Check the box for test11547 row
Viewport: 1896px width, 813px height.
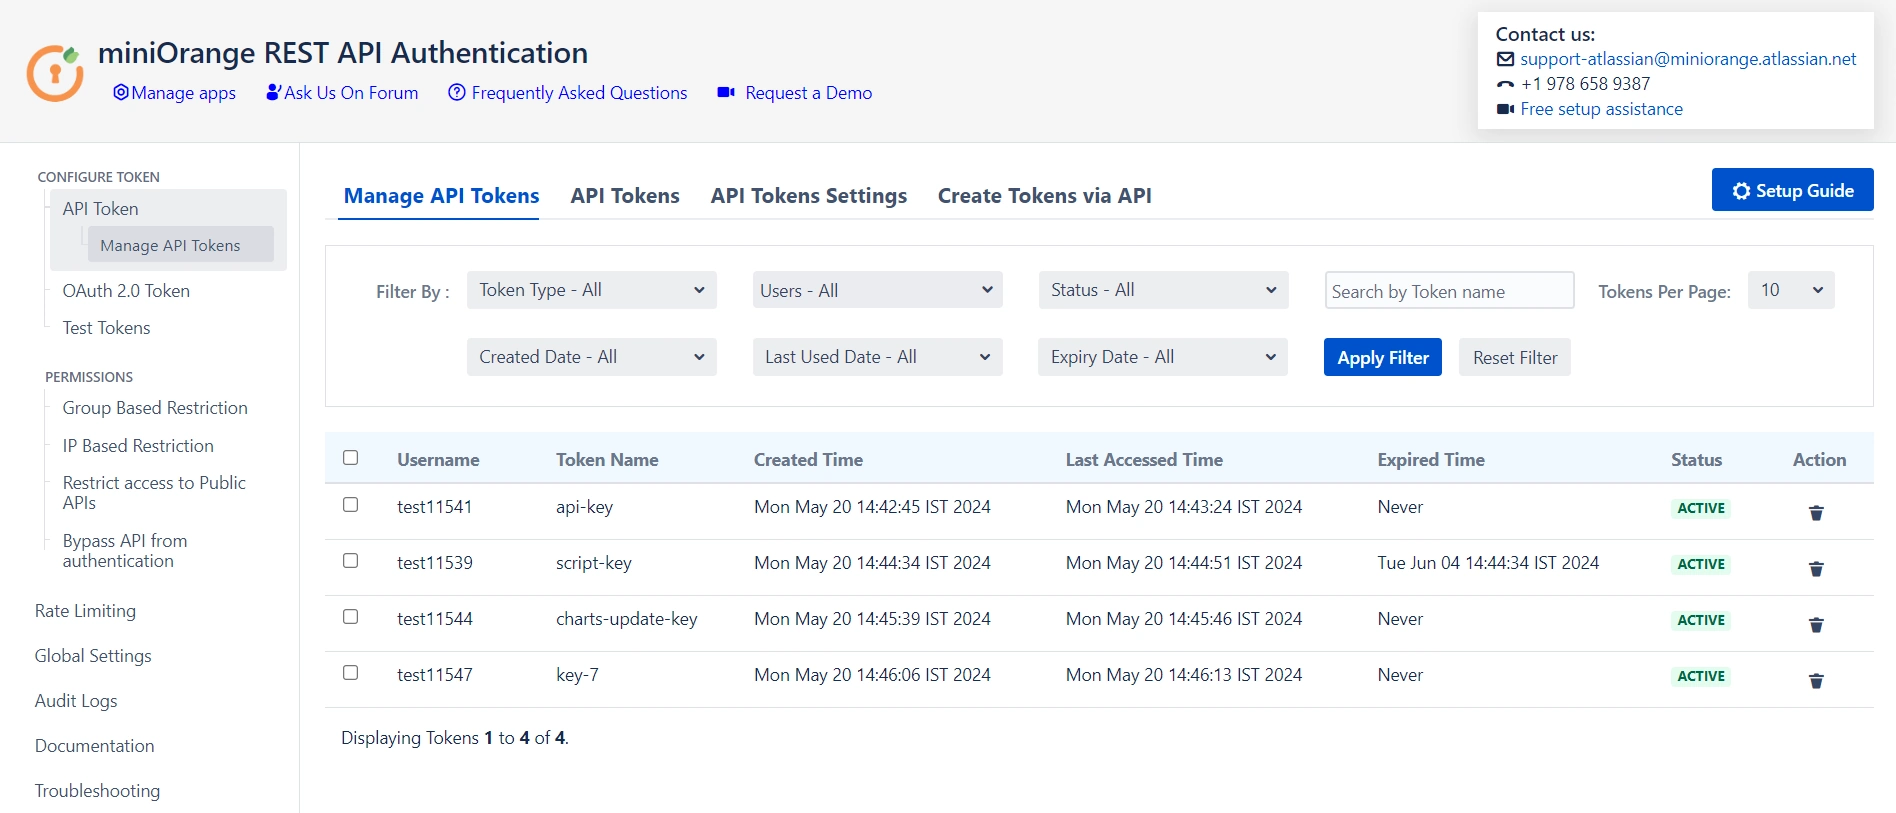point(350,673)
